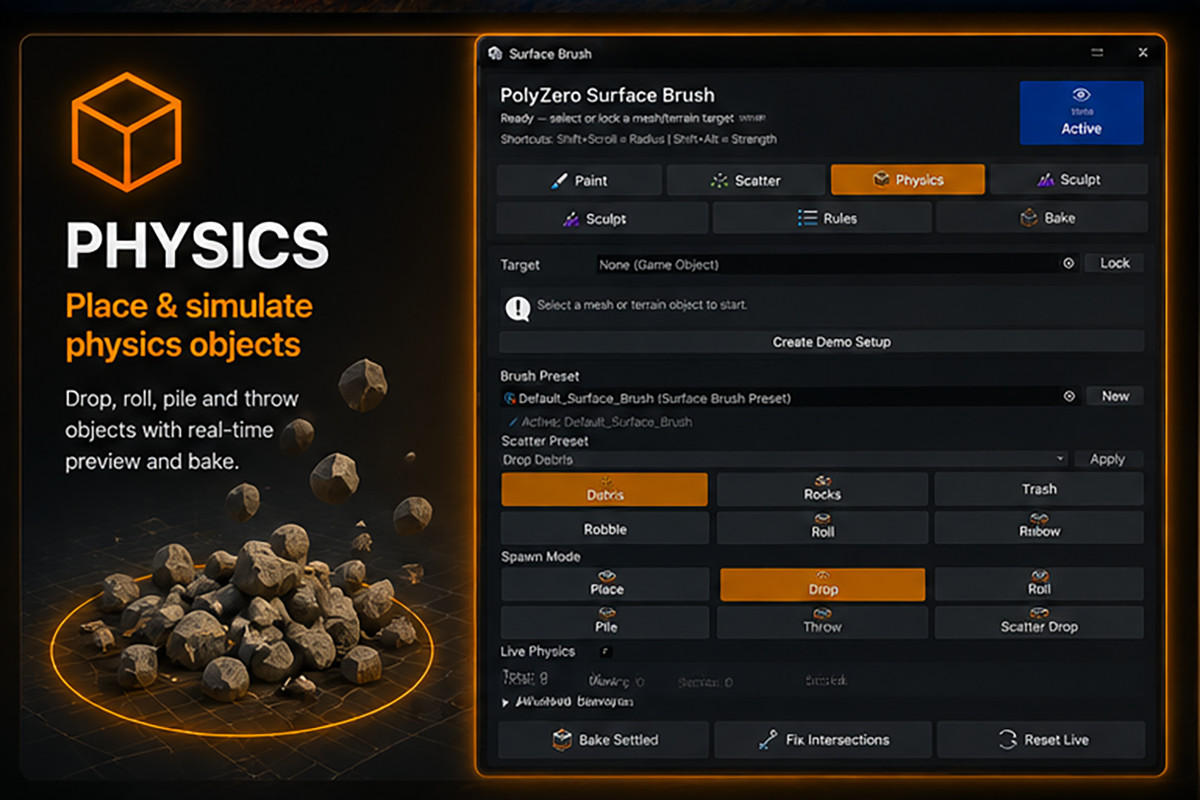Screen dimensions: 1200x800
Task: Click the Reset Live refresh icon
Action: (1008, 740)
